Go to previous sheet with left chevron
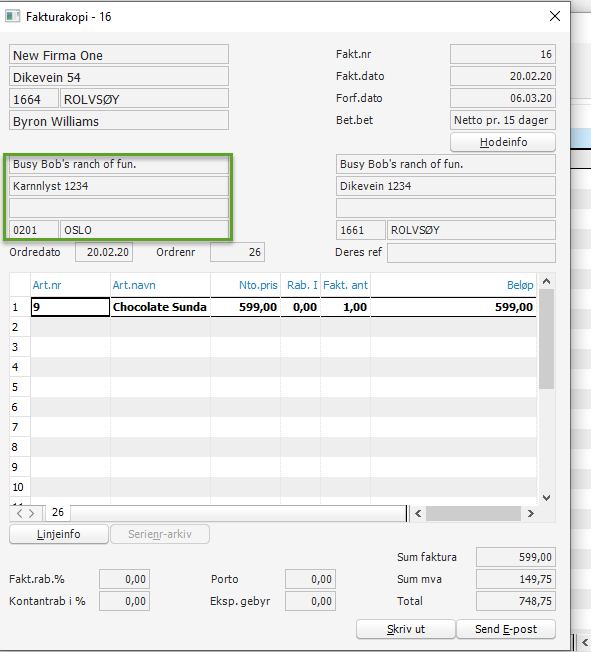Image resolution: width=591 pixels, height=652 pixels. tap(19, 513)
